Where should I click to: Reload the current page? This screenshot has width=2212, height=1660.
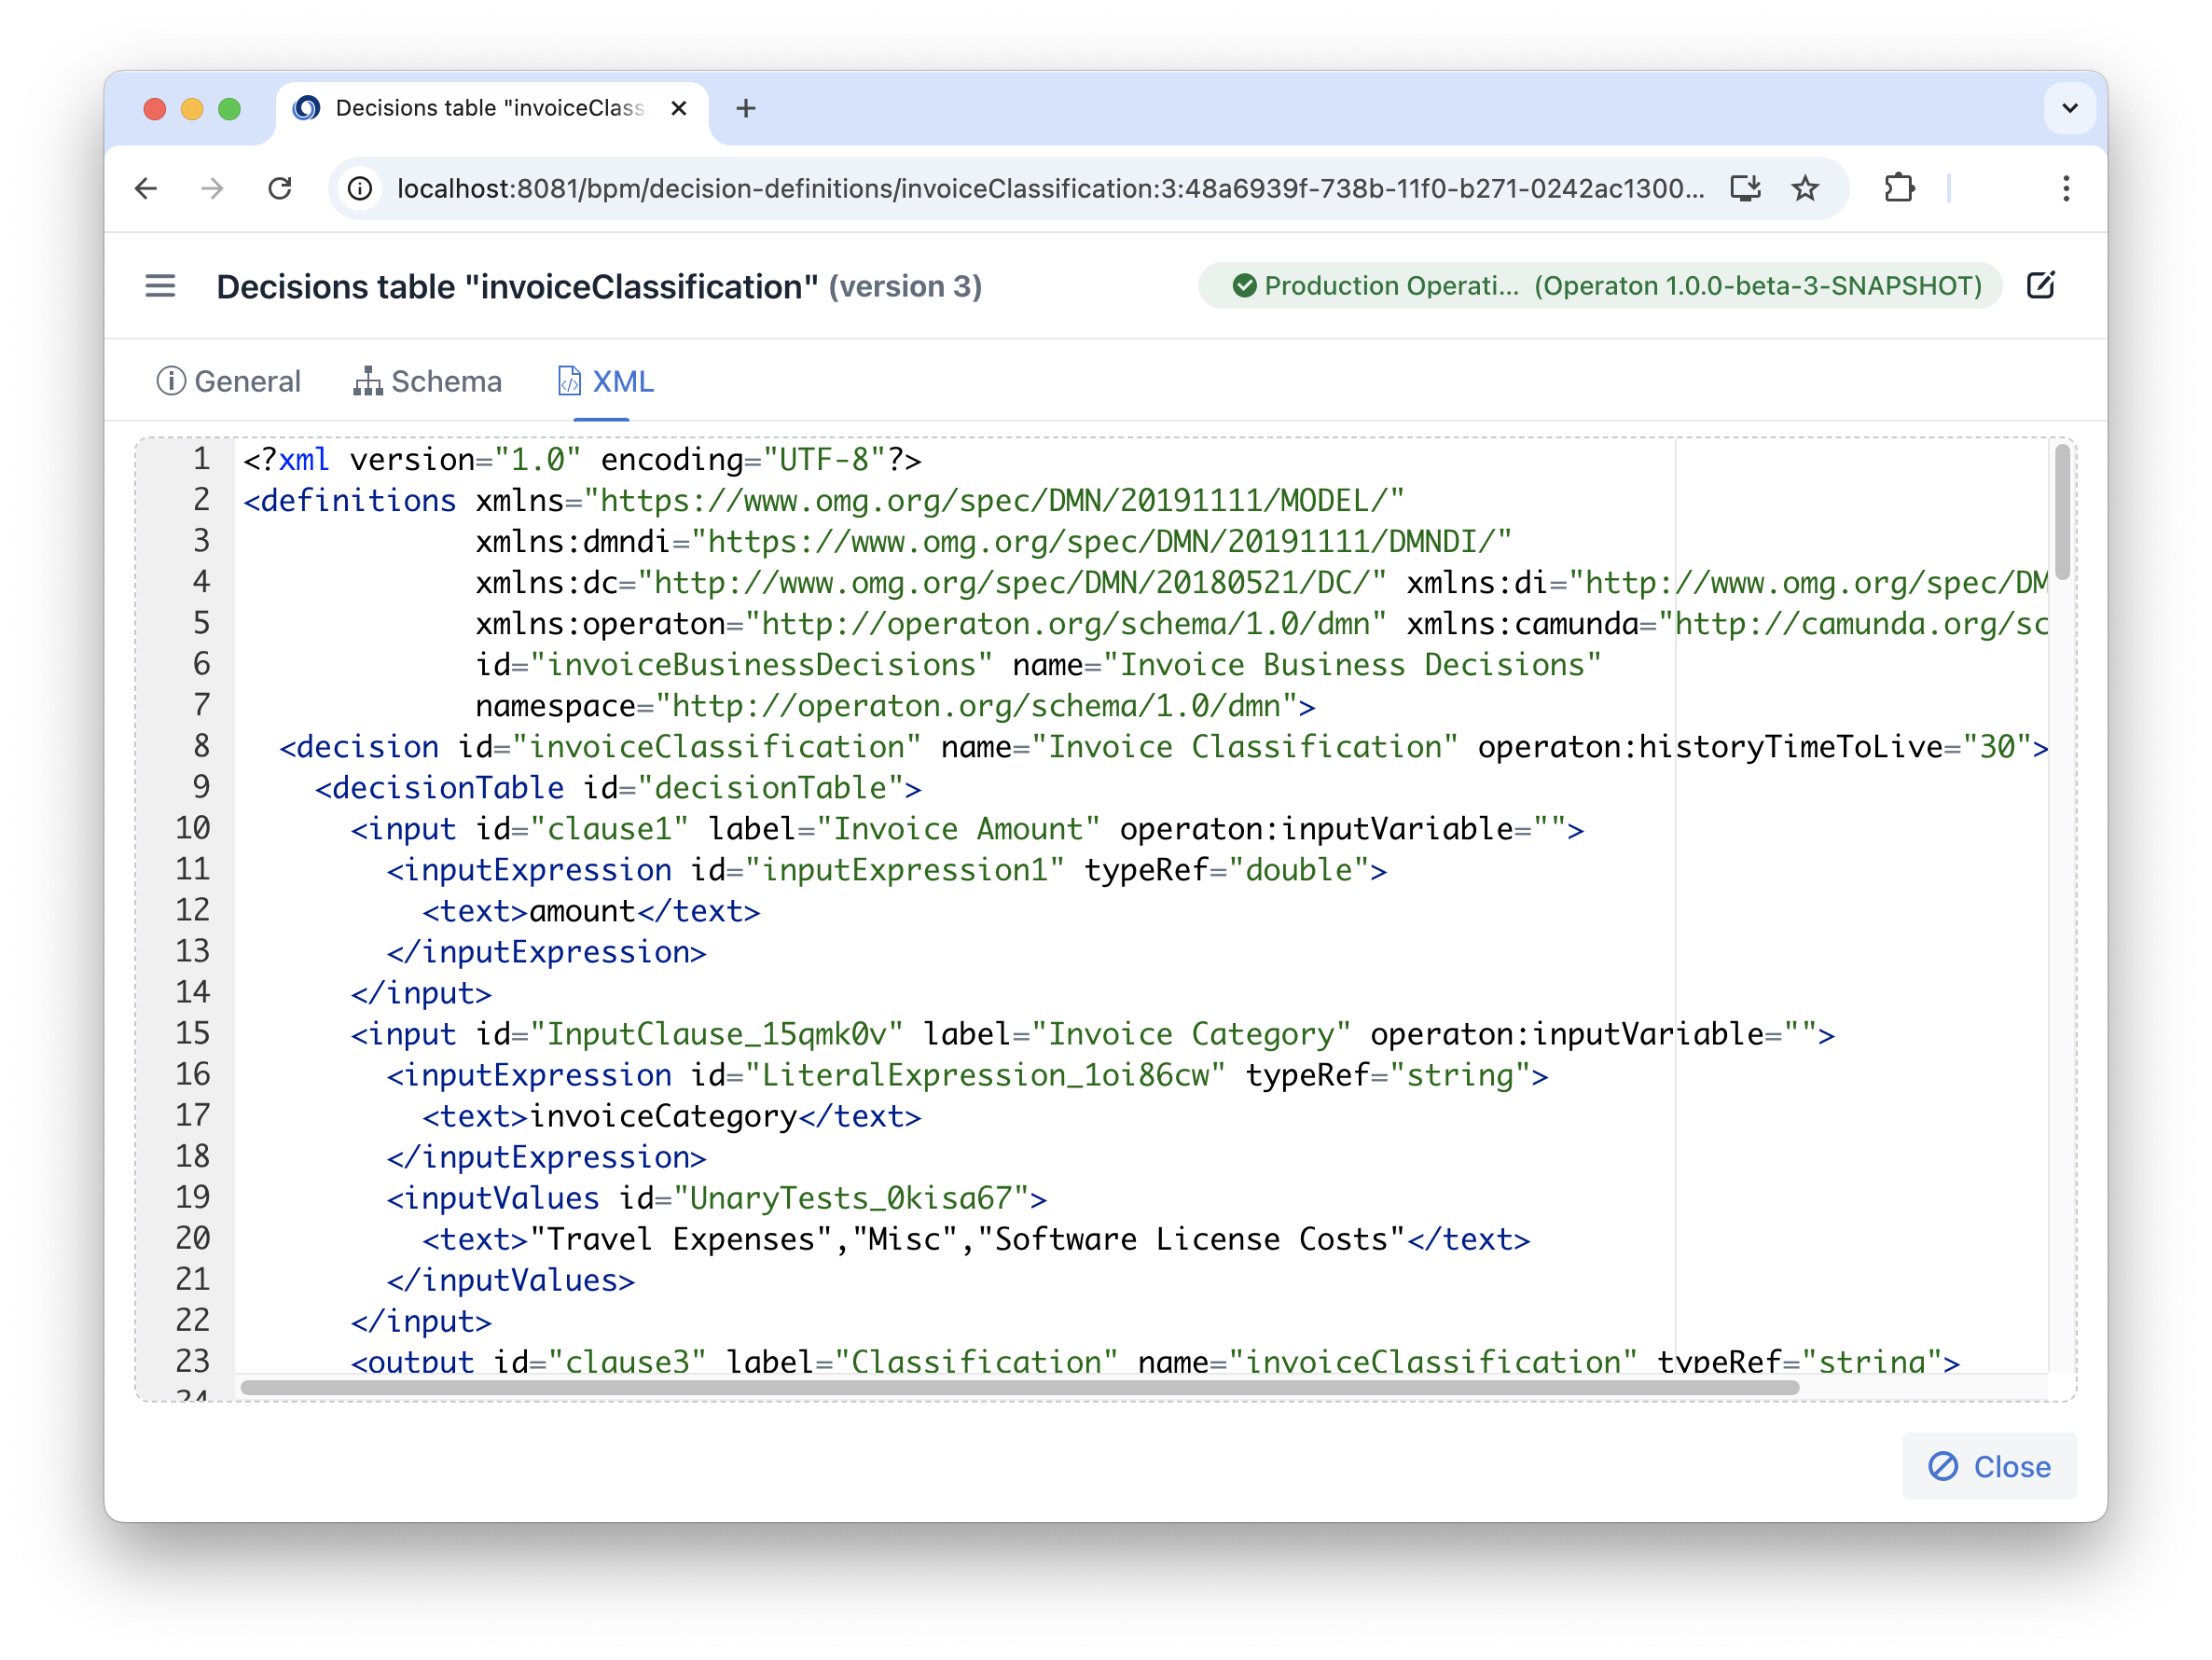[280, 188]
